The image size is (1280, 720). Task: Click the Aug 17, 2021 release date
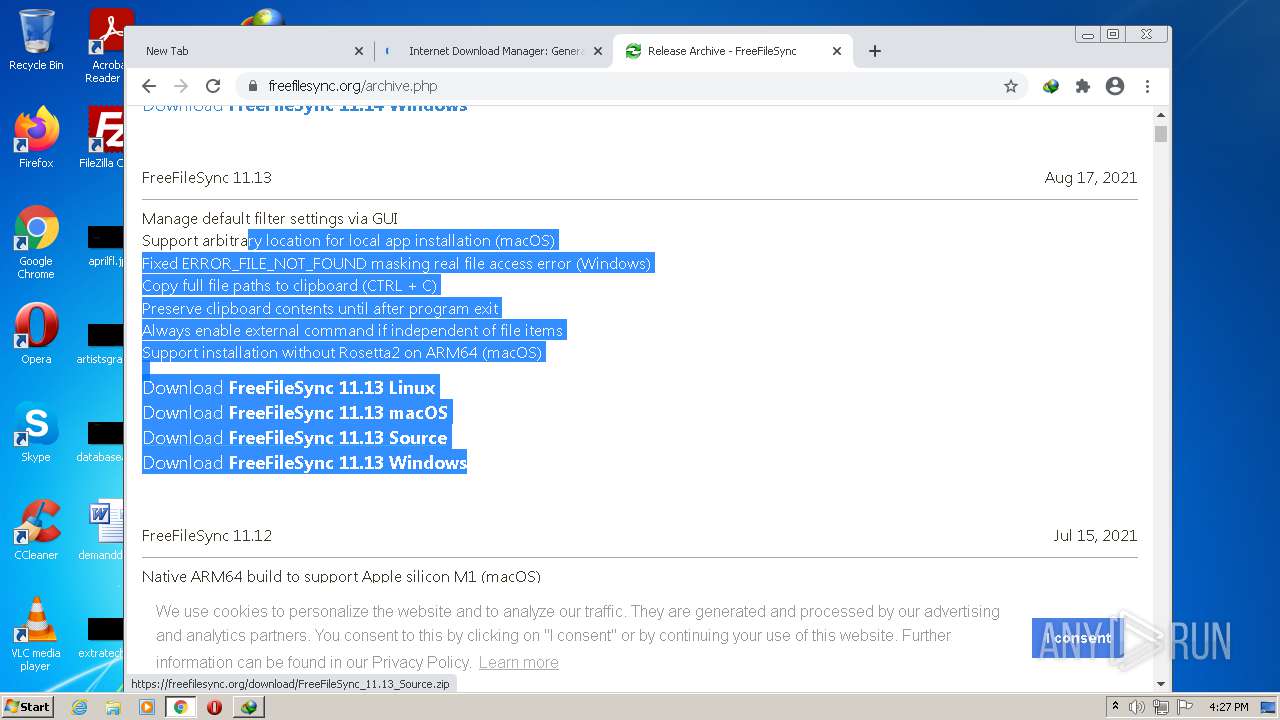tap(1091, 178)
